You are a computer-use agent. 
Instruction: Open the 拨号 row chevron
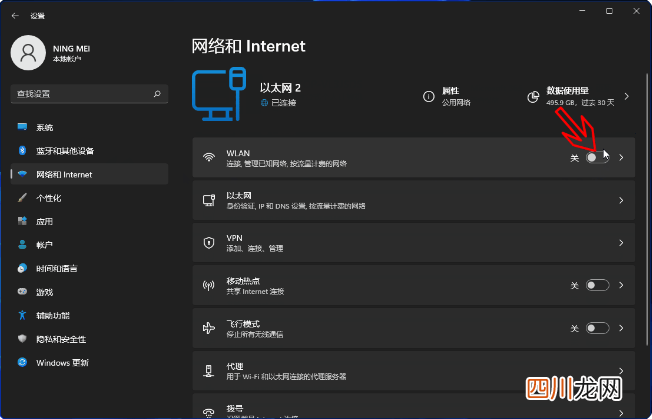tap(621, 413)
